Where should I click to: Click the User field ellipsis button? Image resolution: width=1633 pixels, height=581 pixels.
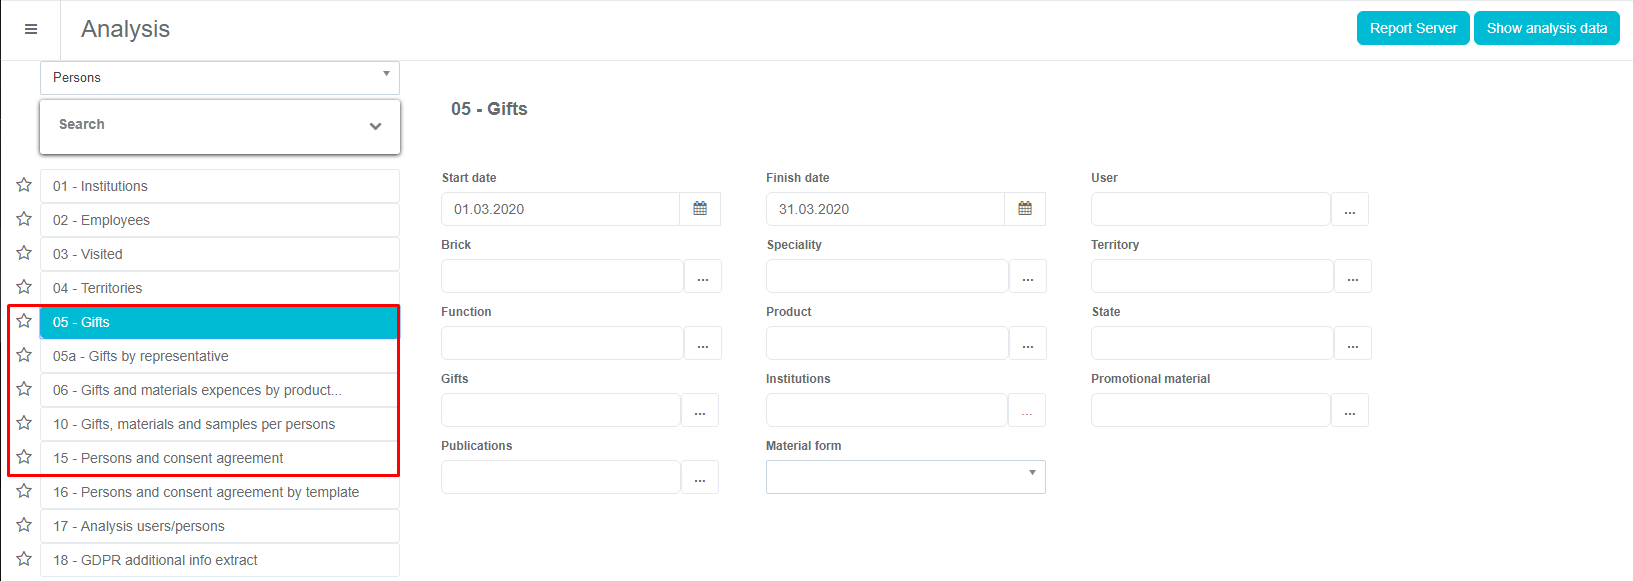1349,210
